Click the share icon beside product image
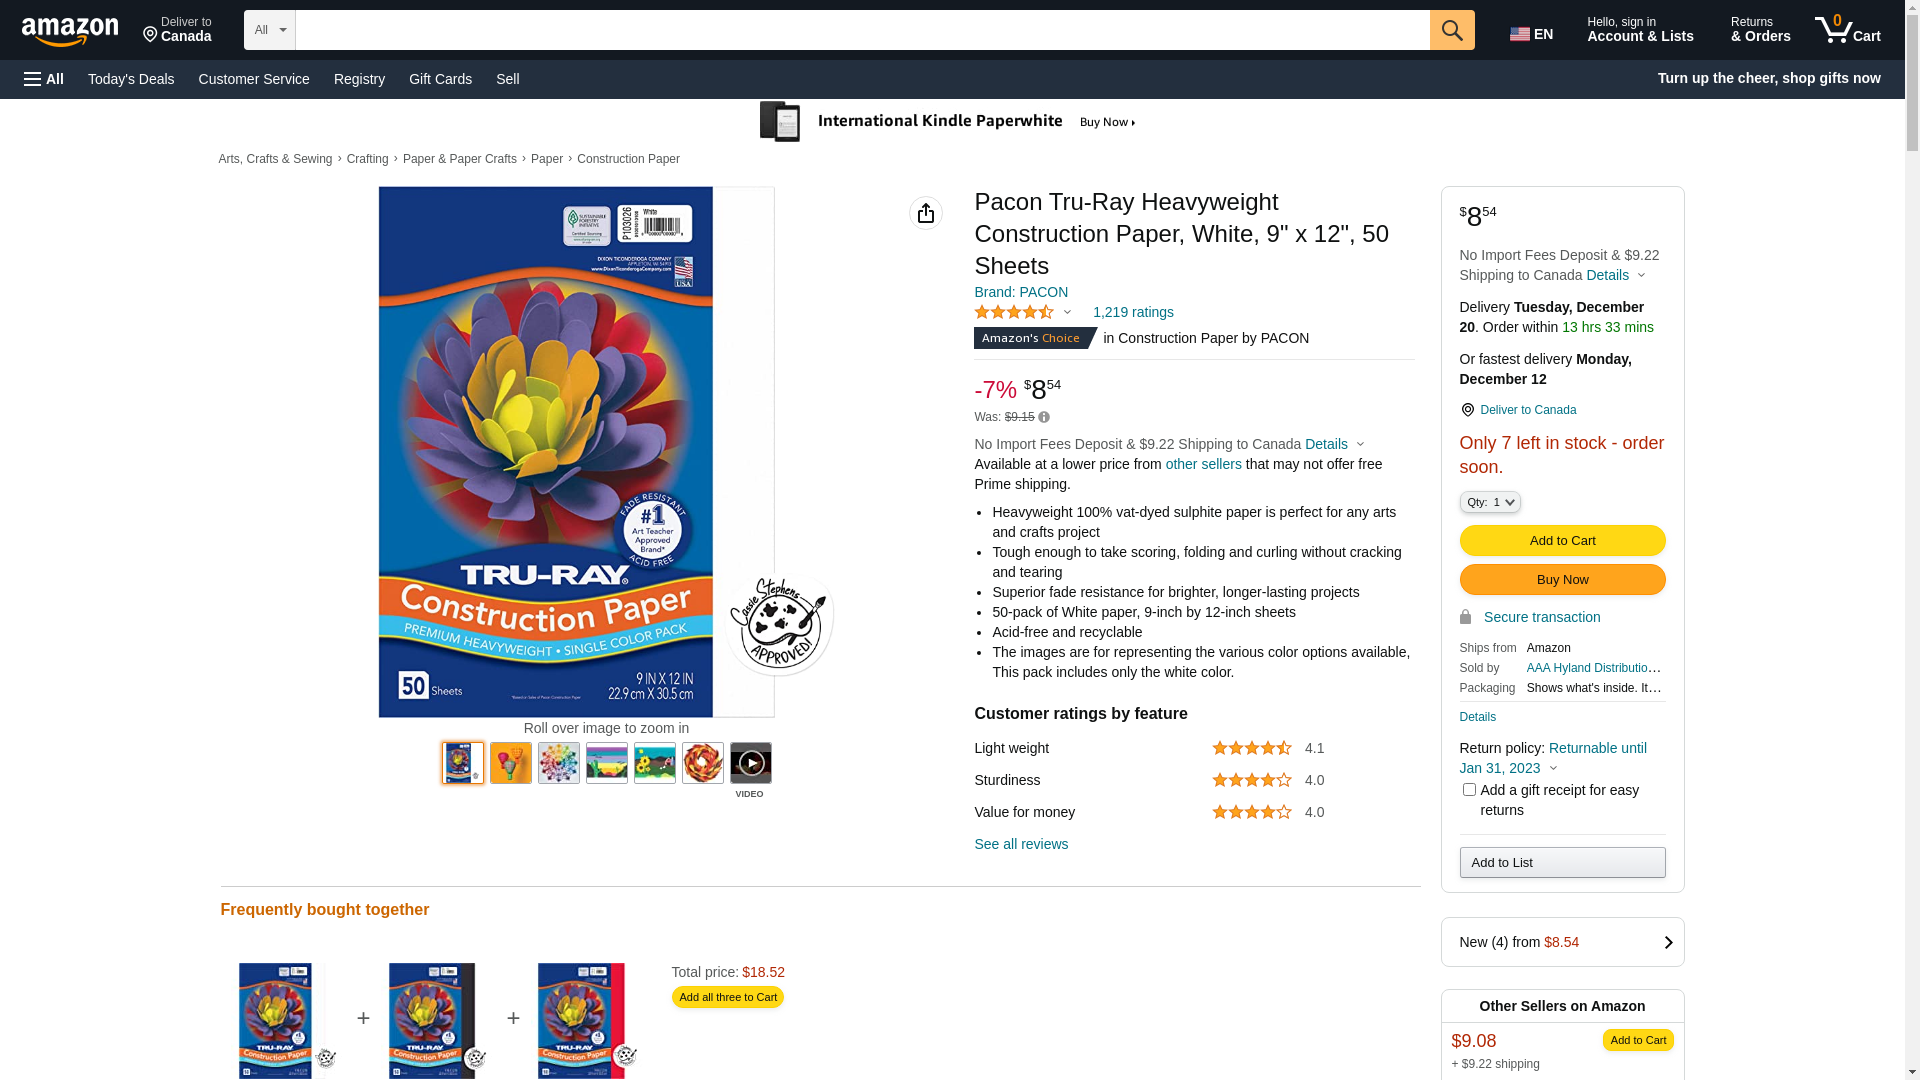This screenshot has width=1920, height=1080. click(x=926, y=213)
